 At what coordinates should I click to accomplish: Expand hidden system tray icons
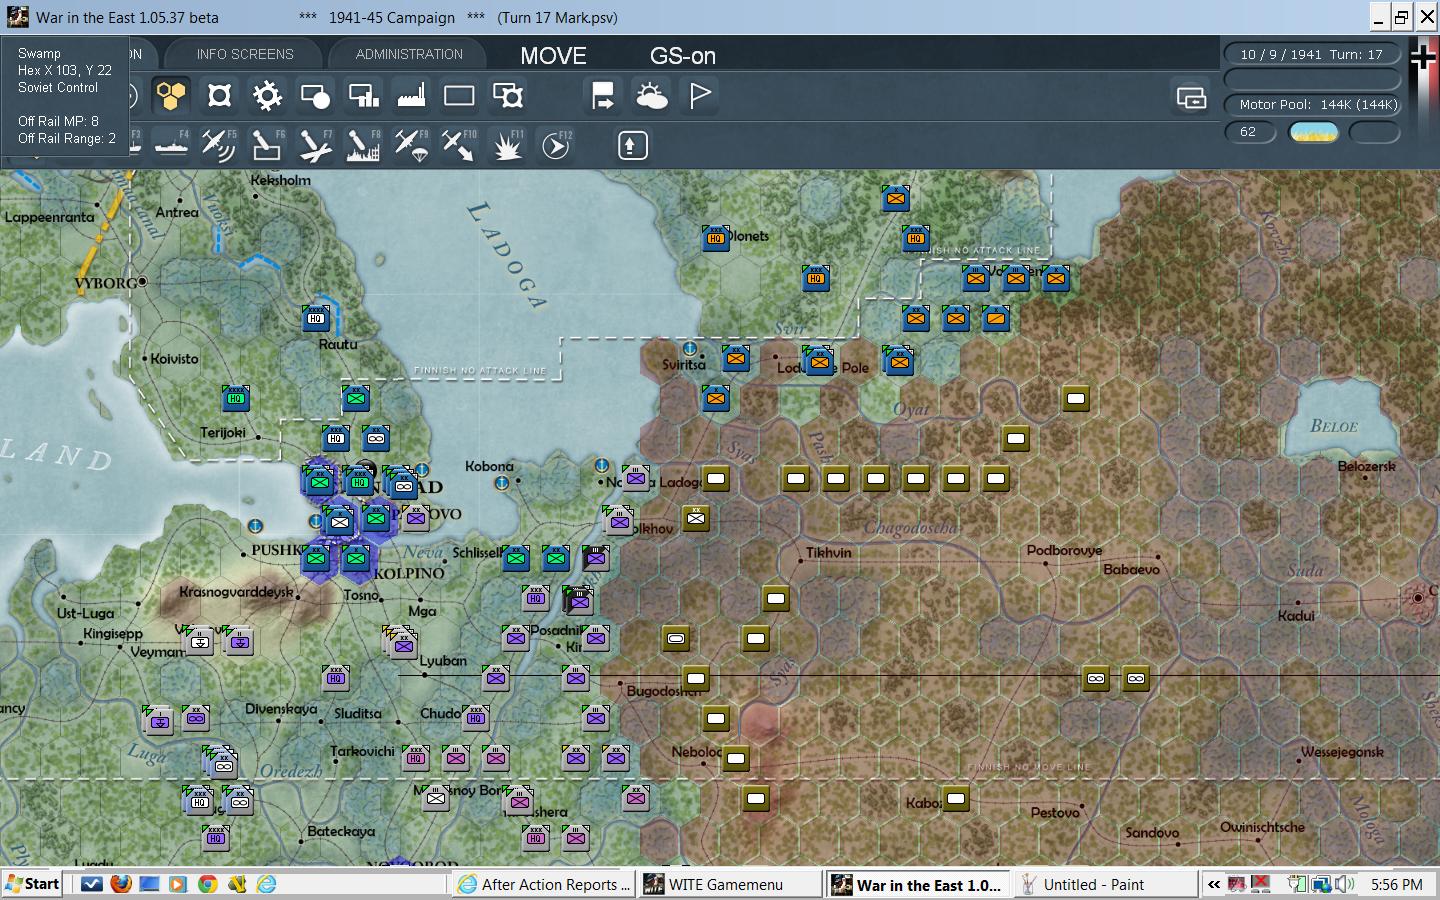tap(1214, 884)
